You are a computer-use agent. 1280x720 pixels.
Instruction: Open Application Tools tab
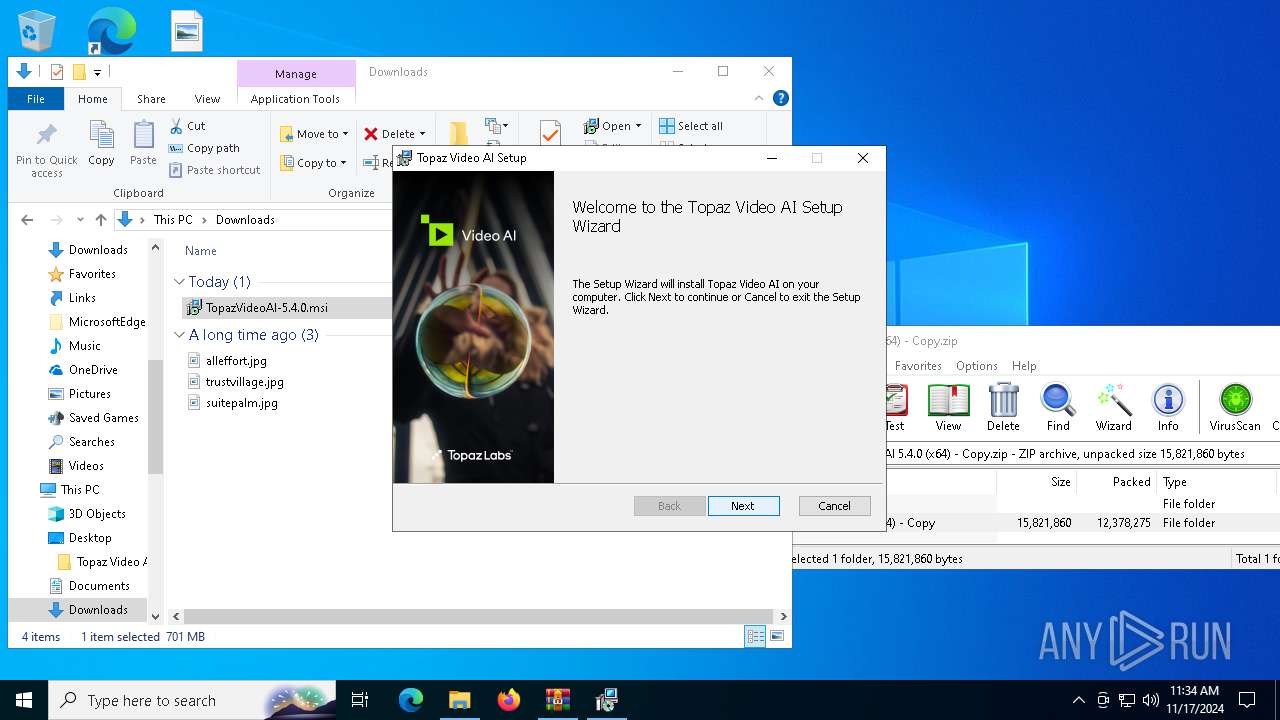pyautogui.click(x=295, y=99)
